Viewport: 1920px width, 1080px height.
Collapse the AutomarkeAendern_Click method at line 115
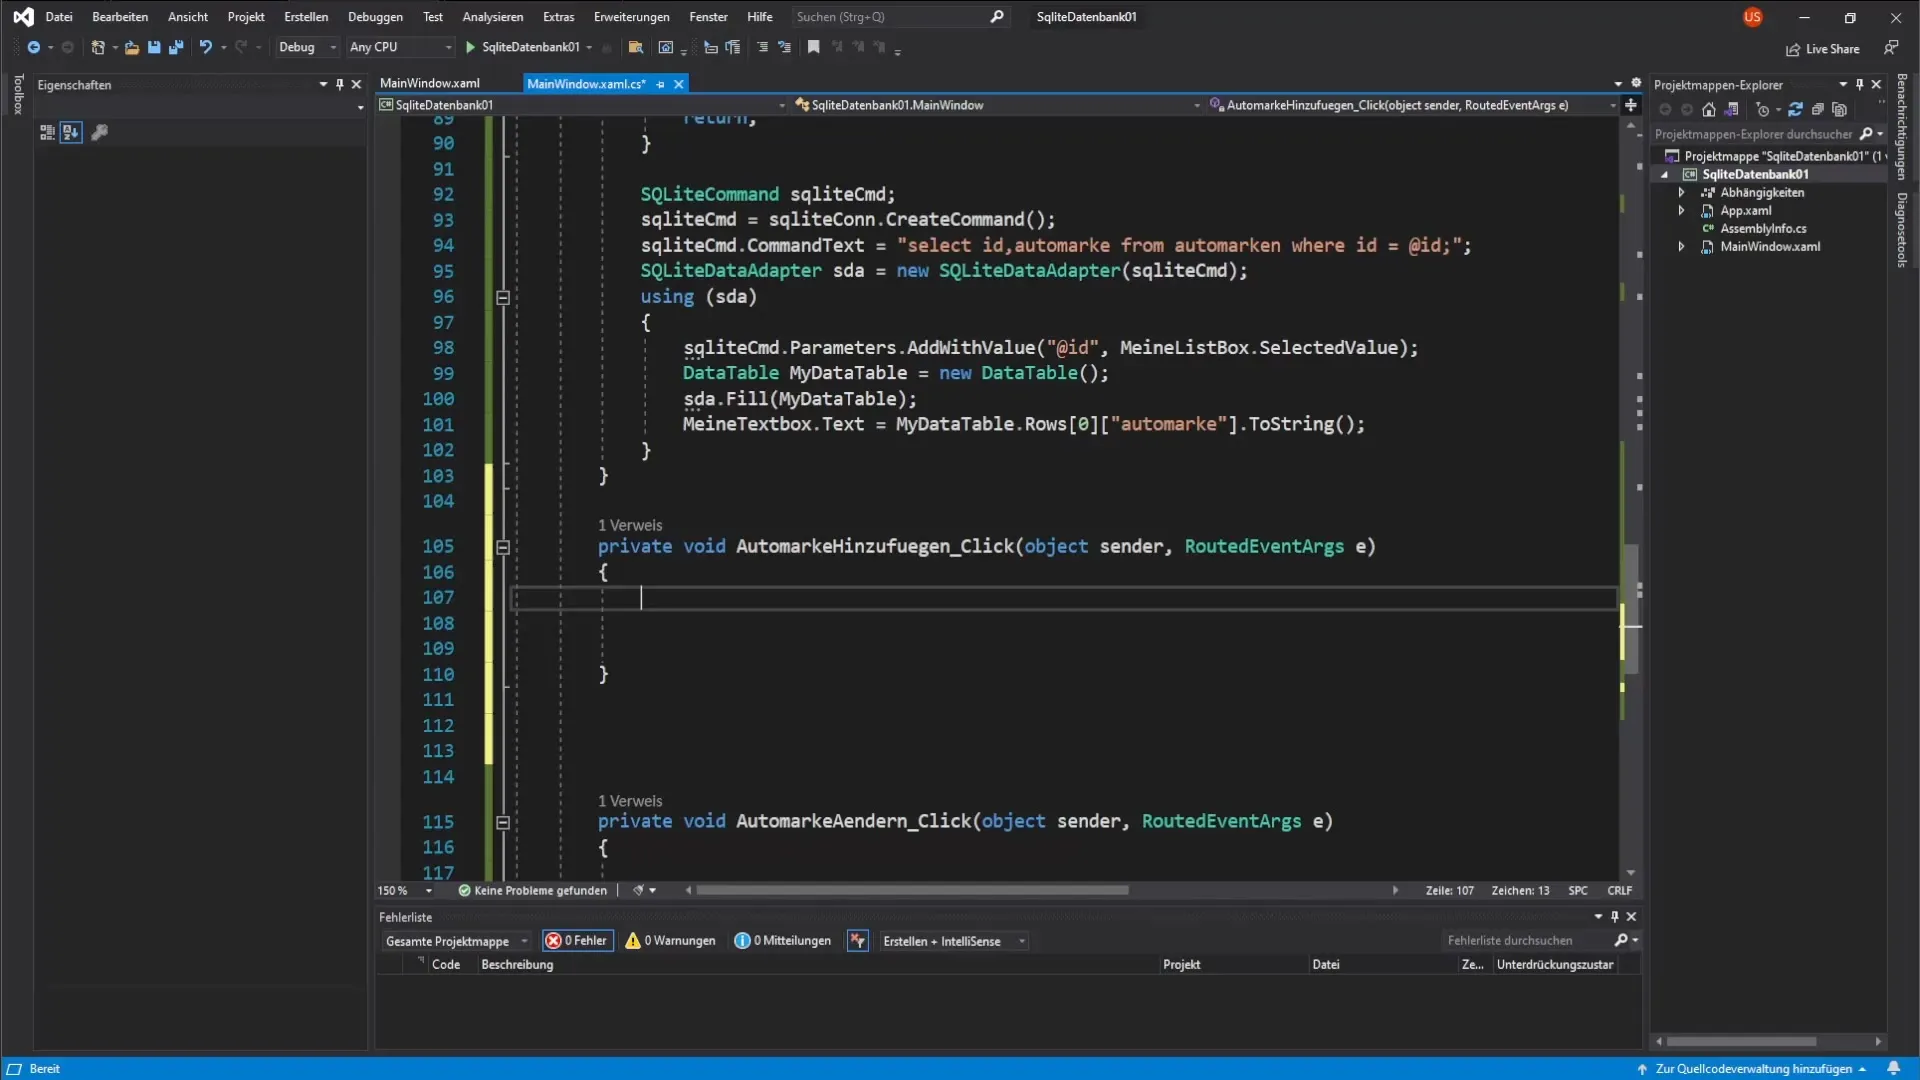tap(503, 822)
